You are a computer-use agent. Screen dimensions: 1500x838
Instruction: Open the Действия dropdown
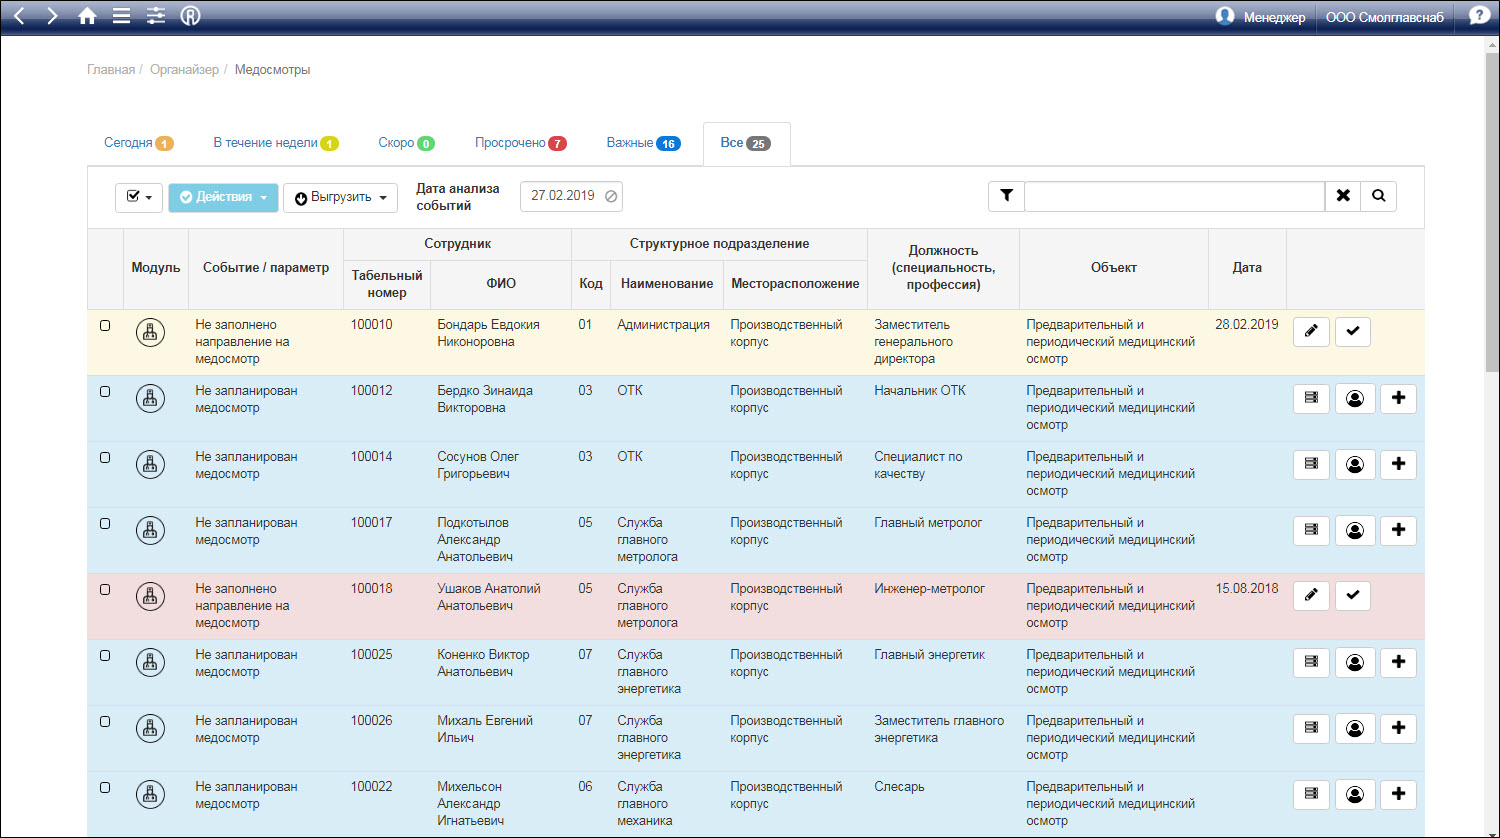pyautogui.click(x=223, y=197)
